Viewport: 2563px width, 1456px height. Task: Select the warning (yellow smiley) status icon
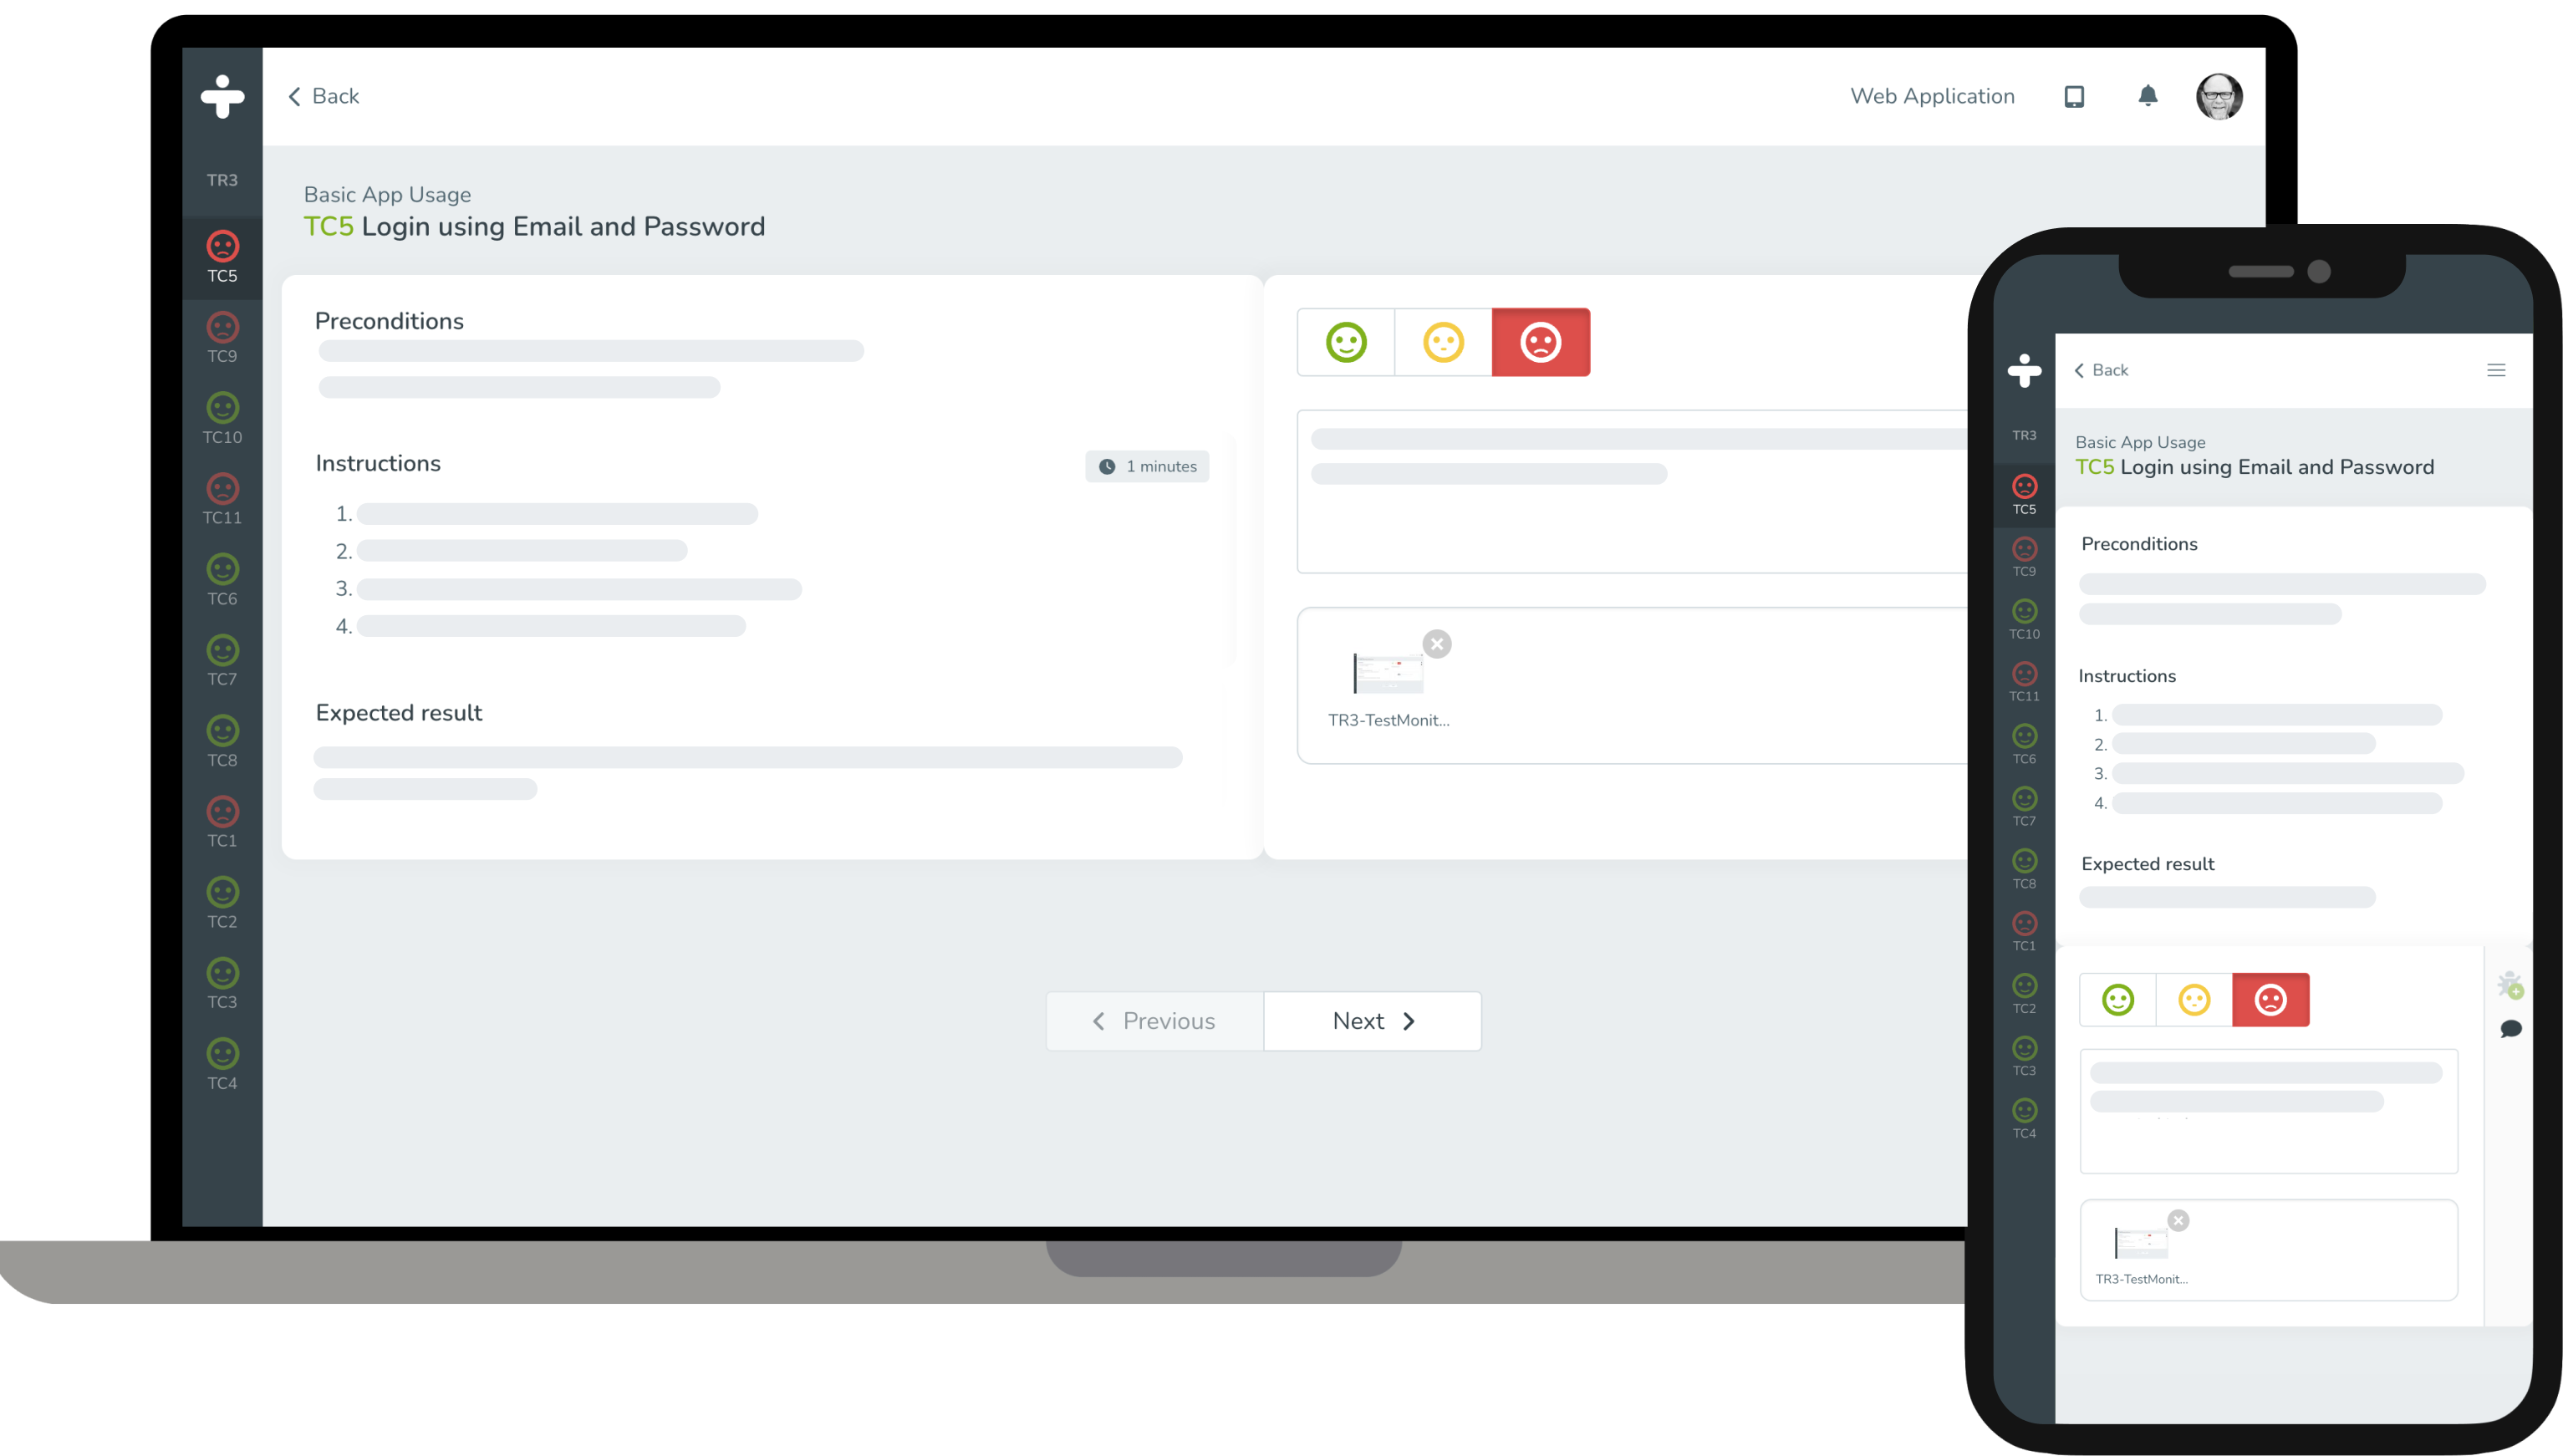(1444, 342)
